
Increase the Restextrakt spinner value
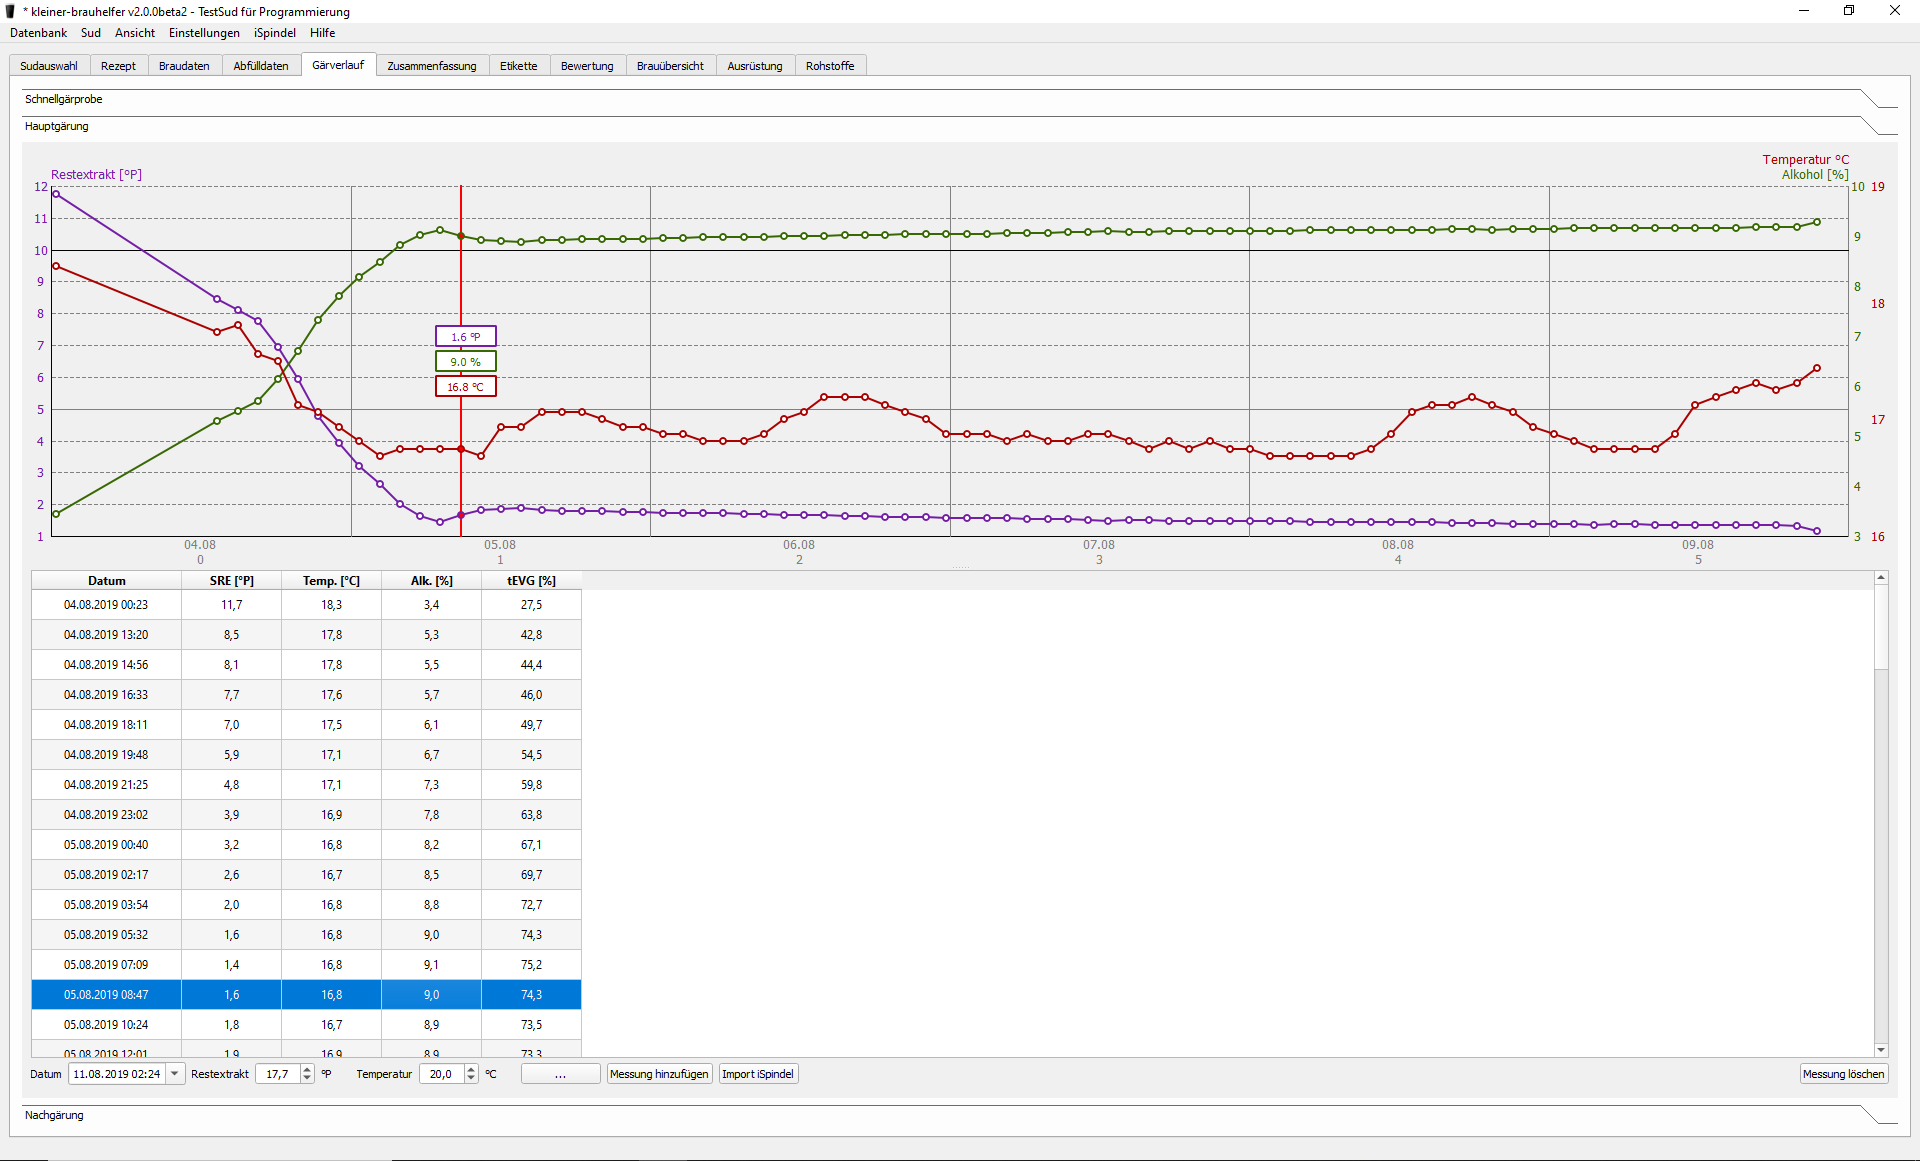click(x=307, y=1069)
